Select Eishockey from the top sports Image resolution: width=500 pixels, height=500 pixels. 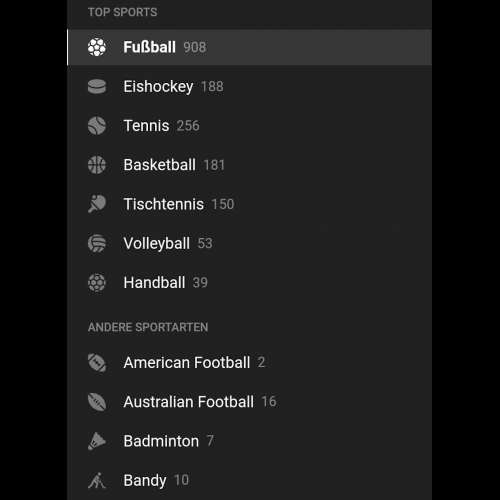(x=249, y=87)
